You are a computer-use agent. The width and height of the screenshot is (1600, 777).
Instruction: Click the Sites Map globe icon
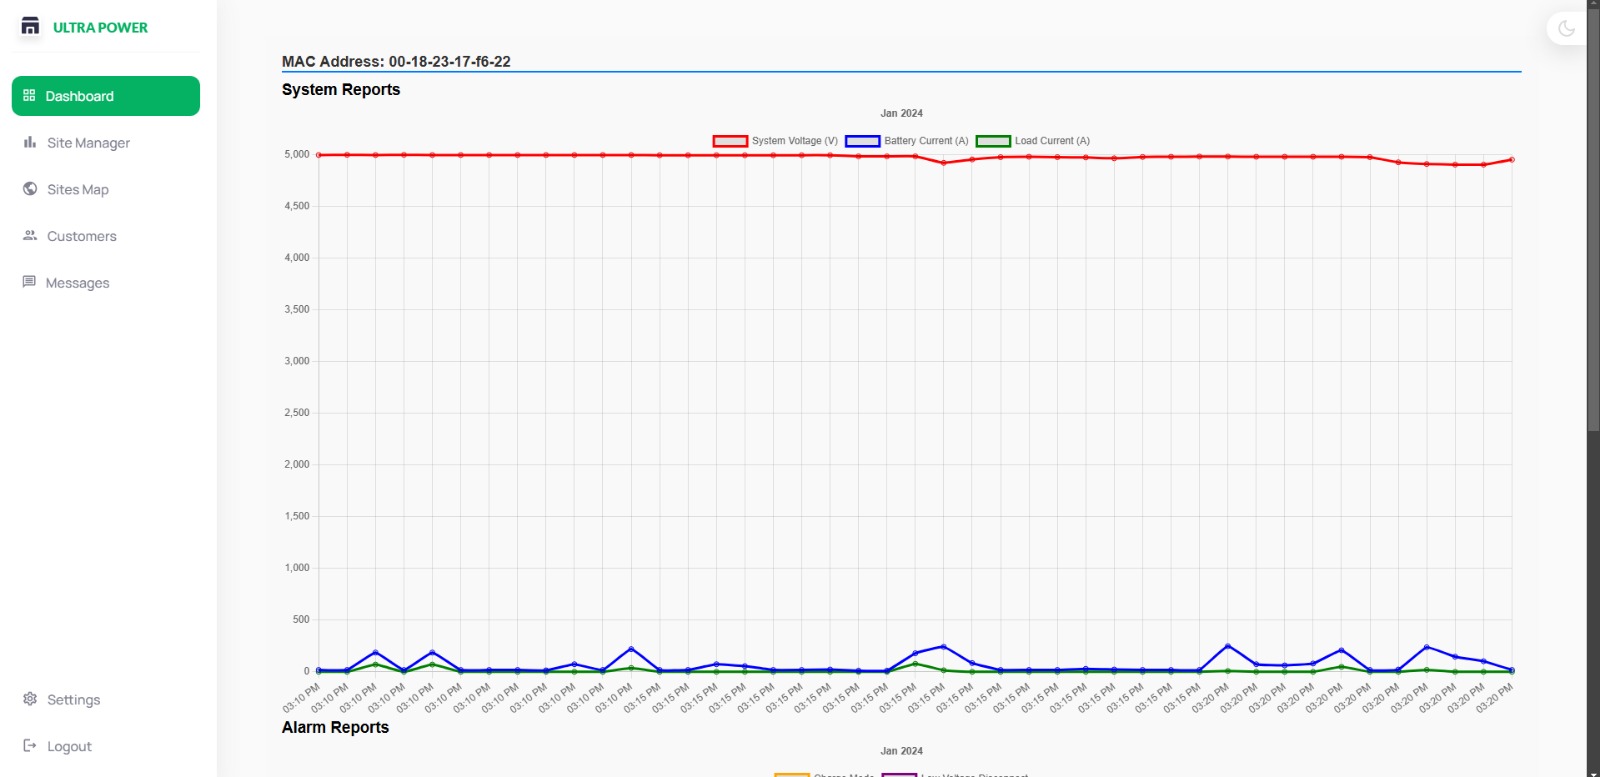30,189
